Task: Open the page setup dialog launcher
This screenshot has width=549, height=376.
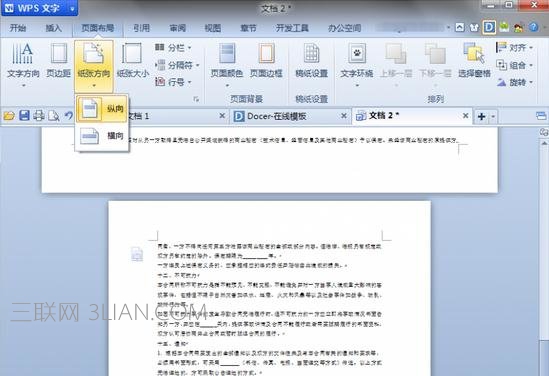Action: point(196,99)
